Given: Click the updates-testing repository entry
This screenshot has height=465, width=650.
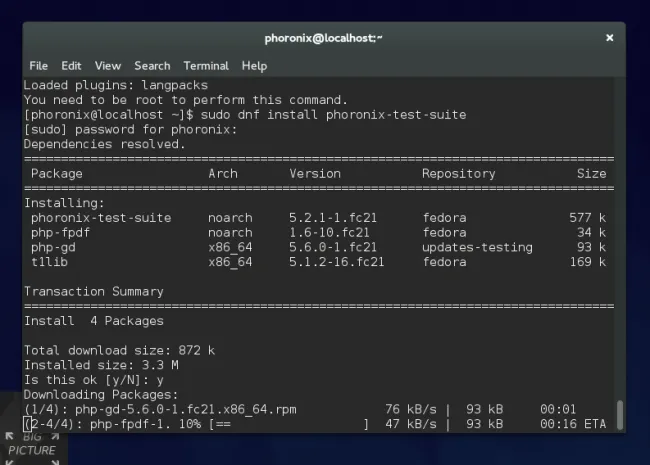Looking at the screenshot, I should (477, 247).
